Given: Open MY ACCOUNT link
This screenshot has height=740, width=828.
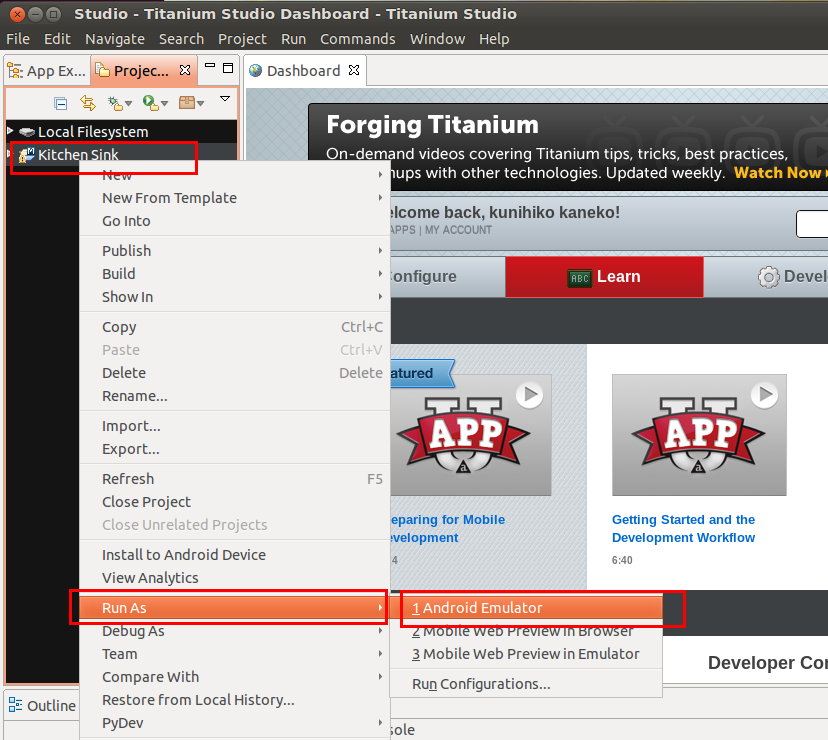Looking at the screenshot, I should tap(458, 230).
